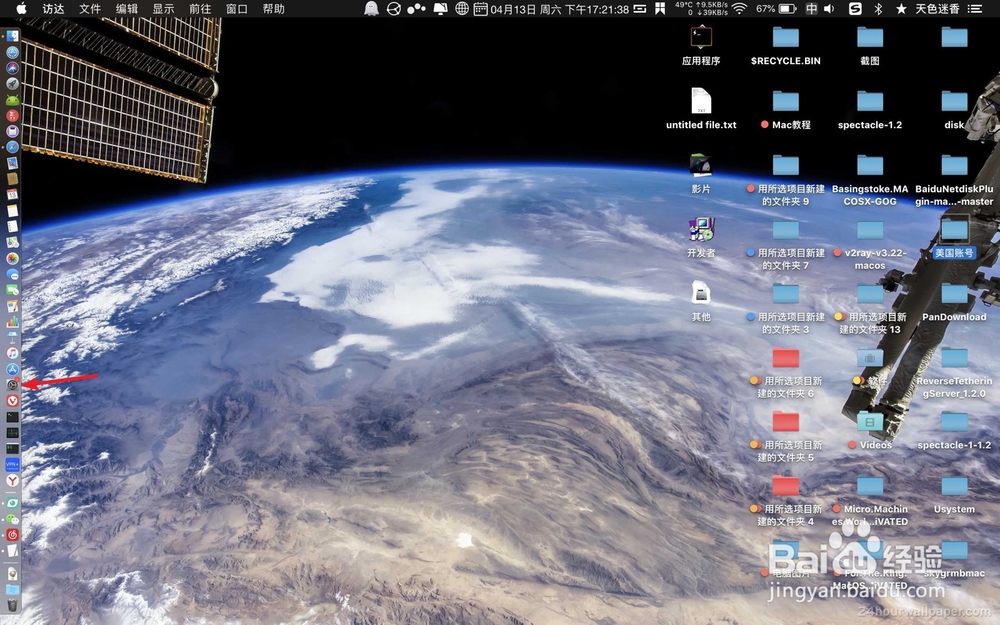1000x625 pixels.
Task: Open the 前往 menu
Action: 200,9
